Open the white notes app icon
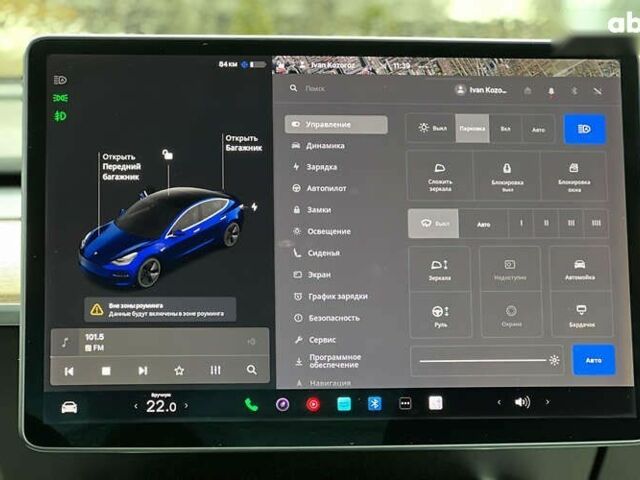Viewport: 640px width, 480px height. pyautogui.click(x=436, y=403)
